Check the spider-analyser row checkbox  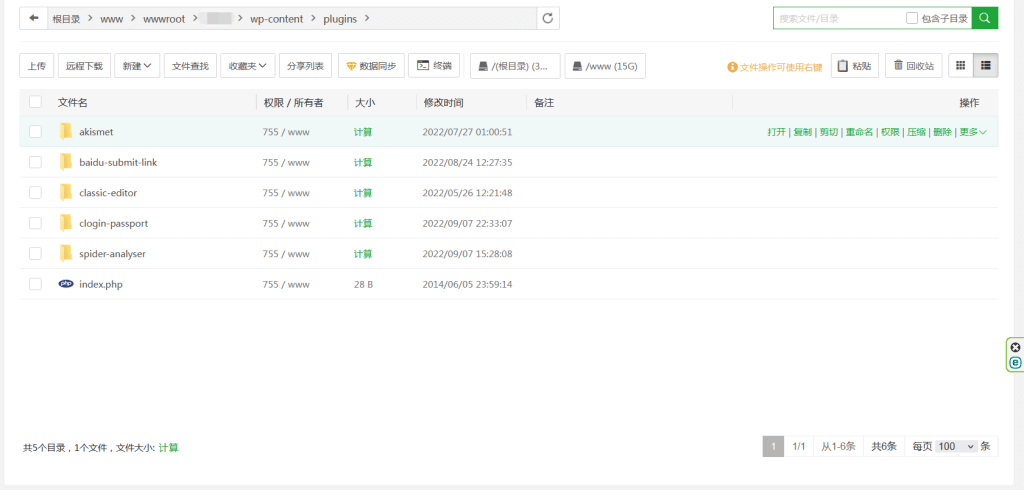pyautogui.click(x=35, y=253)
